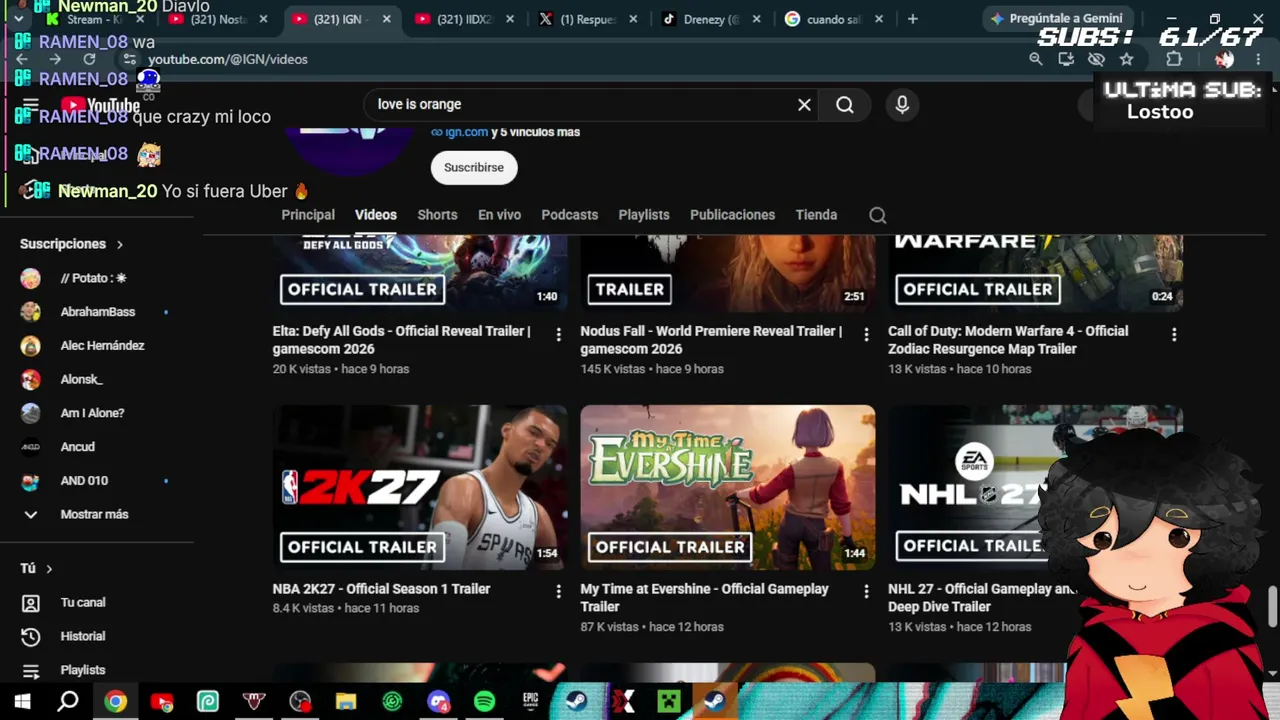Close the Drenezy TikTok tab

(x=757, y=19)
